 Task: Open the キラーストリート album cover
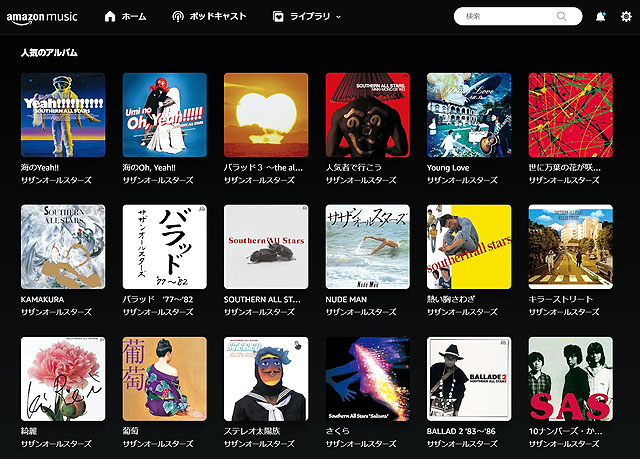point(571,247)
